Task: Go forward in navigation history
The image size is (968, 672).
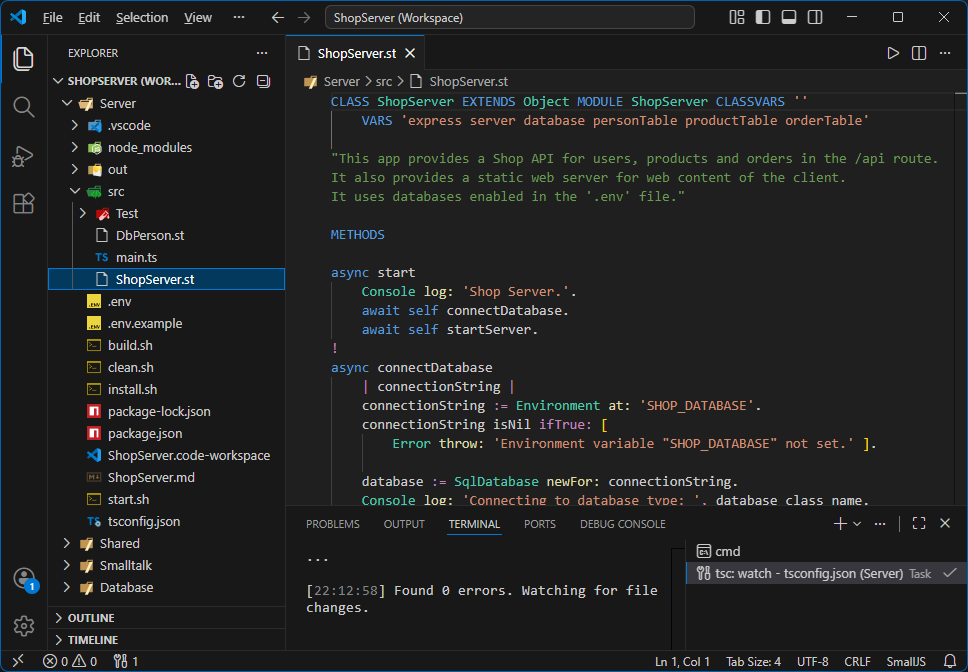Action: coord(304,17)
